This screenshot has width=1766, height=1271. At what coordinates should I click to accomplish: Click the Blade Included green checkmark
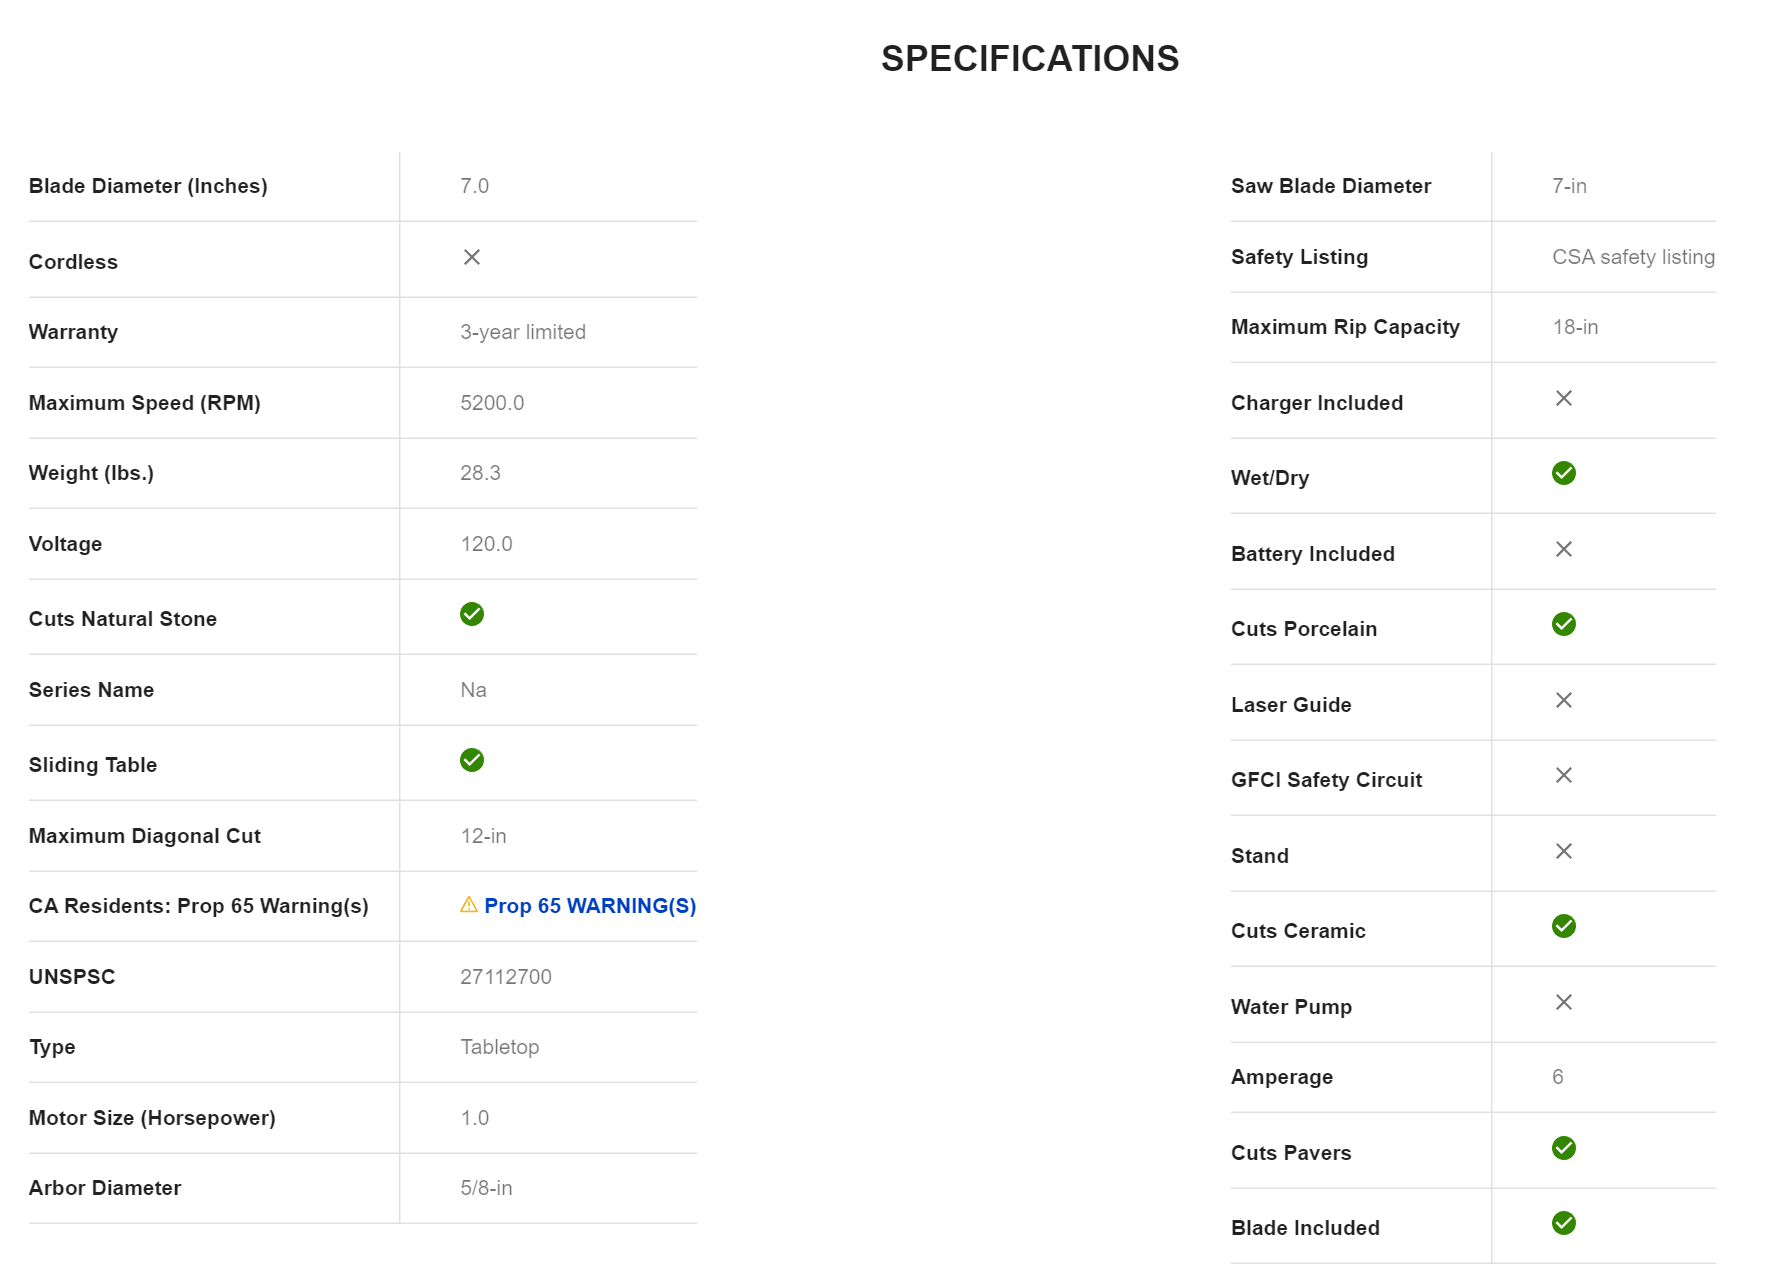coord(1564,1223)
